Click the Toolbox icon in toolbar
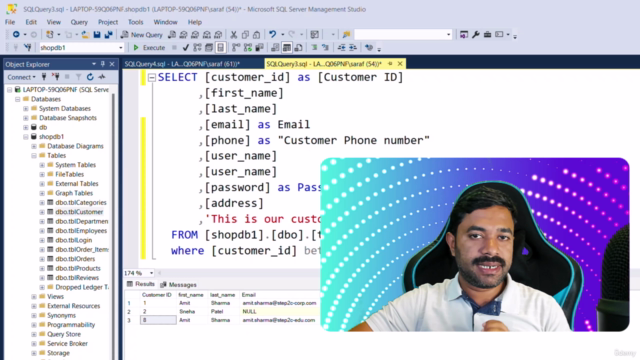Image resolution: width=640 pixels, height=360 pixels. [487, 35]
